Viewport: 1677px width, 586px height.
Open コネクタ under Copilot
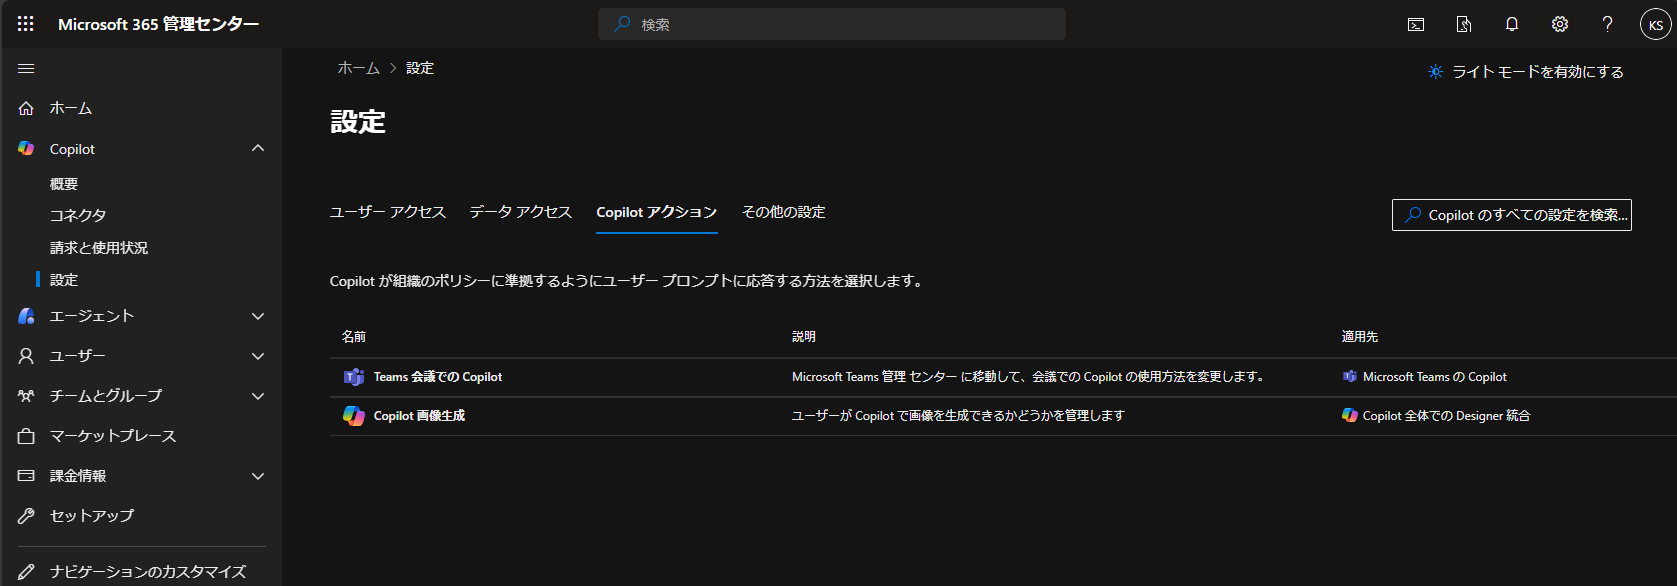pyautogui.click(x=78, y=215)
